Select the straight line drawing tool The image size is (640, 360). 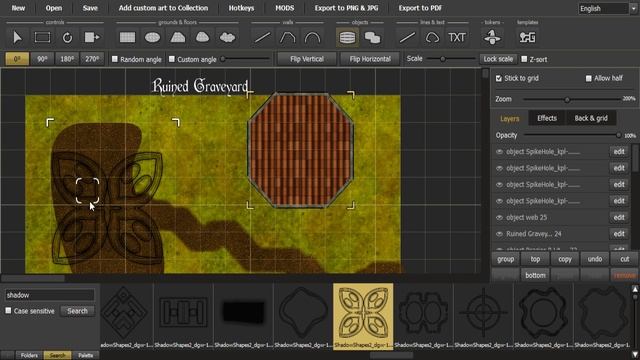[x=407, y=38]
